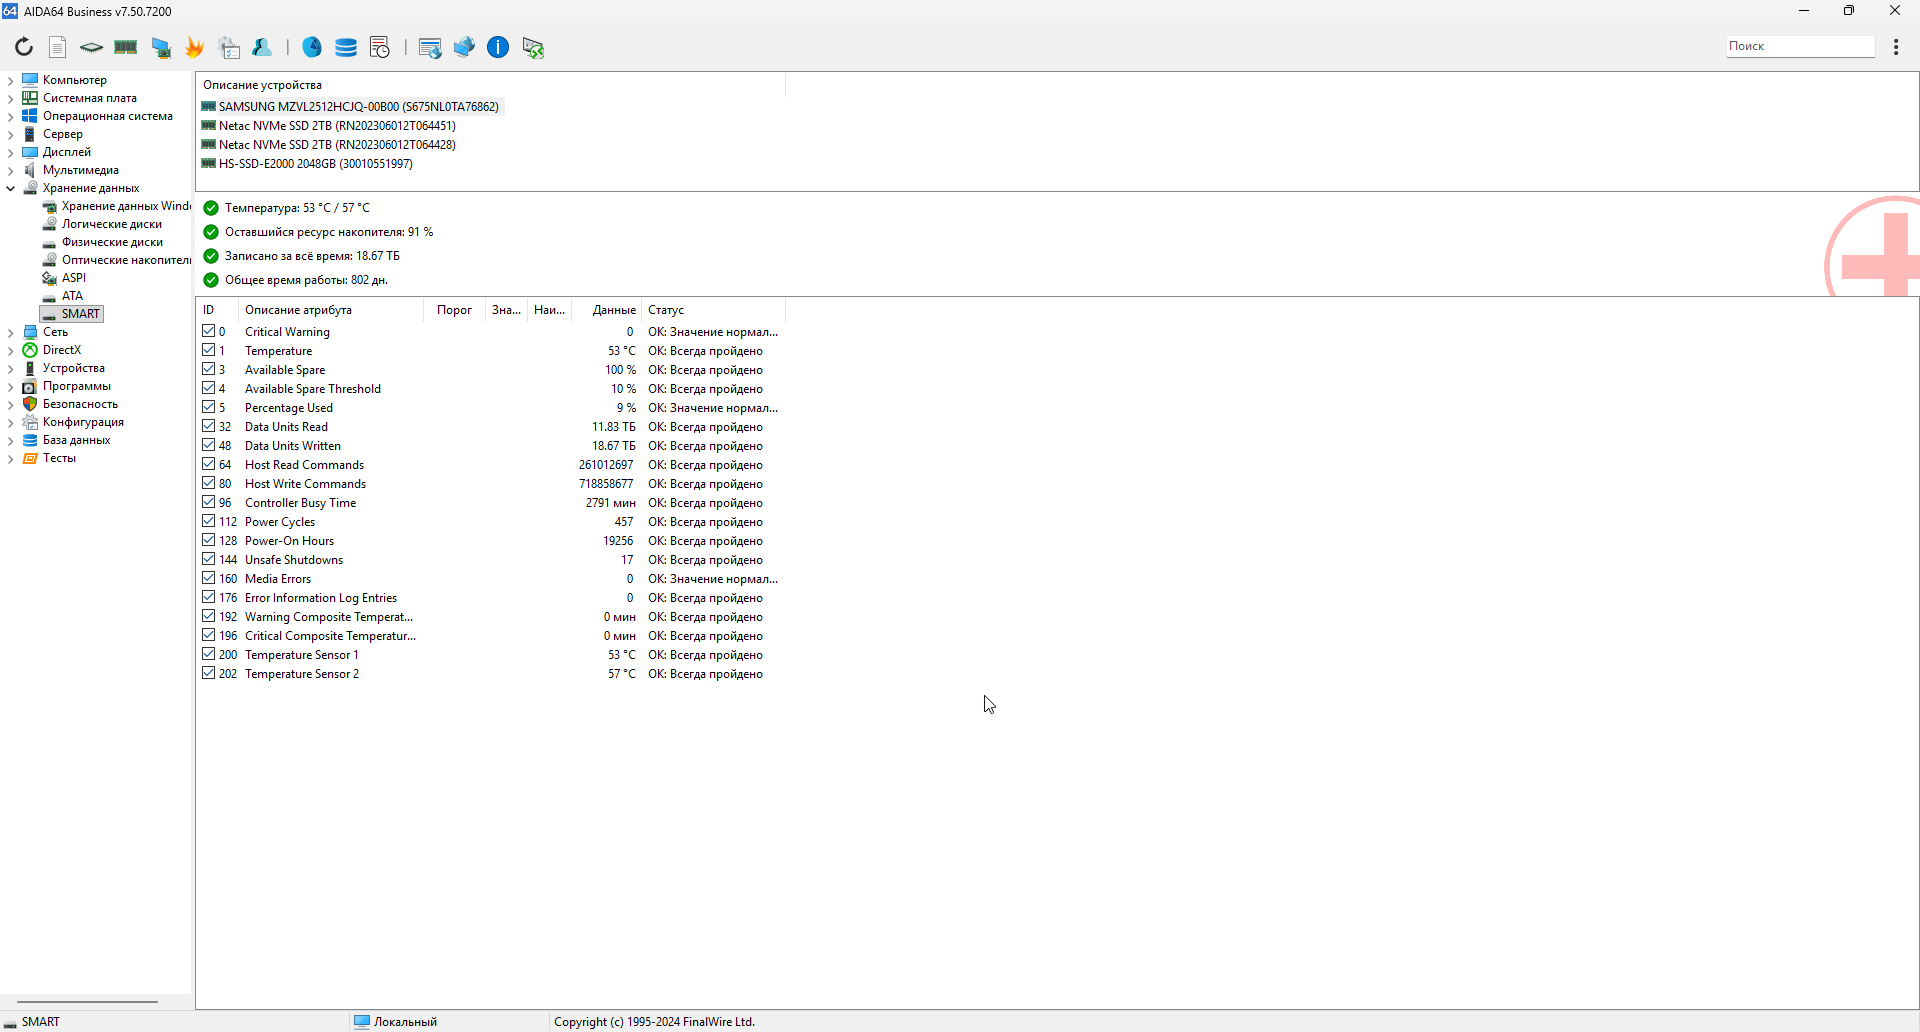Screen dimensions: 1920x1032
Task: Expand the Устройства tree node
Action: point(10,368)
